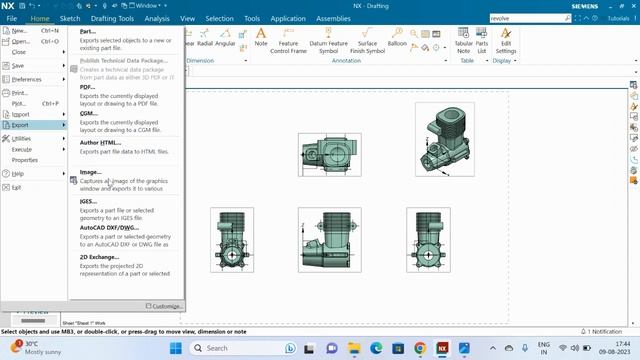Click the search magnifier in command finder
Image resolution: width=640 pixels, height=360 pixels.
[567, 18]
